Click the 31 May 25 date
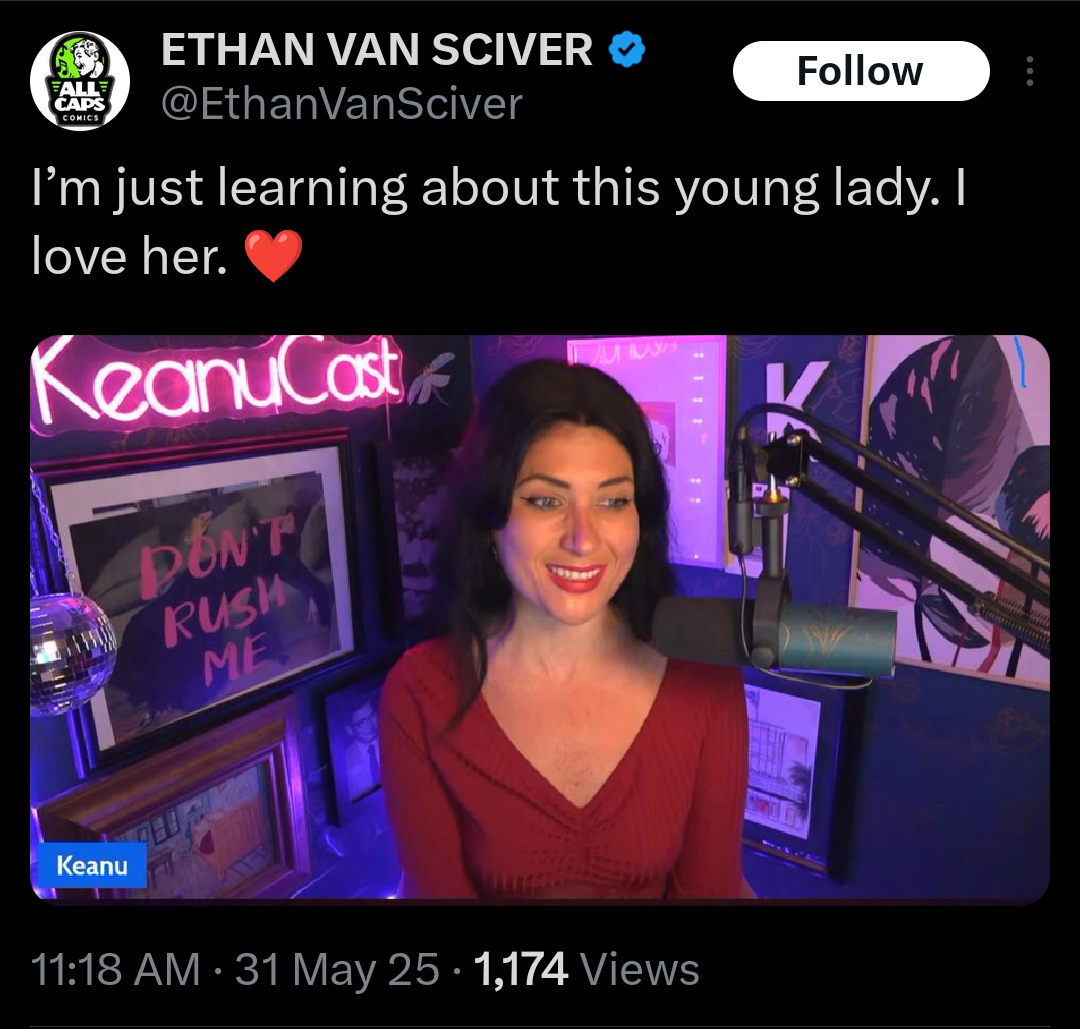1080x1029 pixels. pyautogui.click(x=337, y=969)
